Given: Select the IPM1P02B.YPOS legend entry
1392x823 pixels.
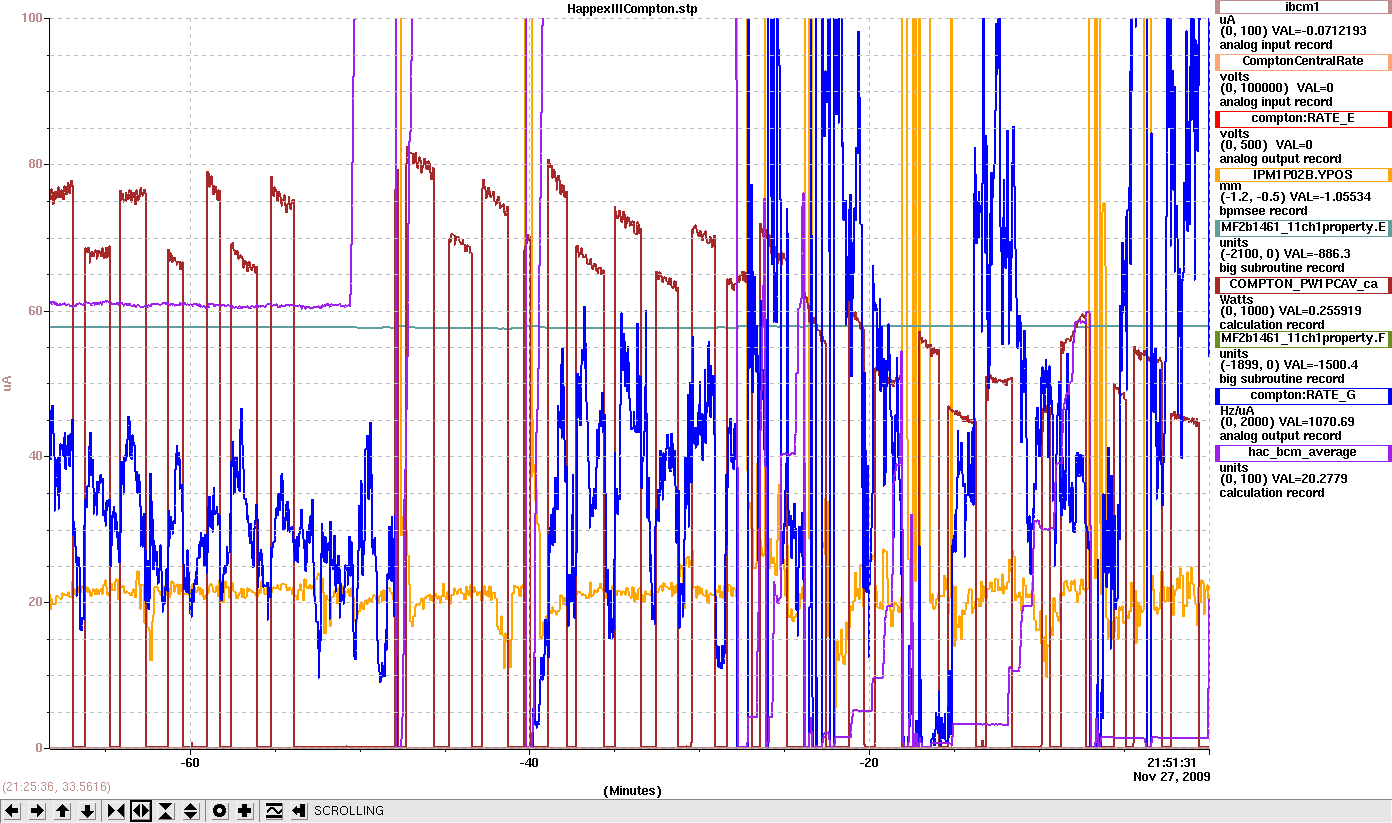Looking at the screenshot, I should coord(1303,174).
